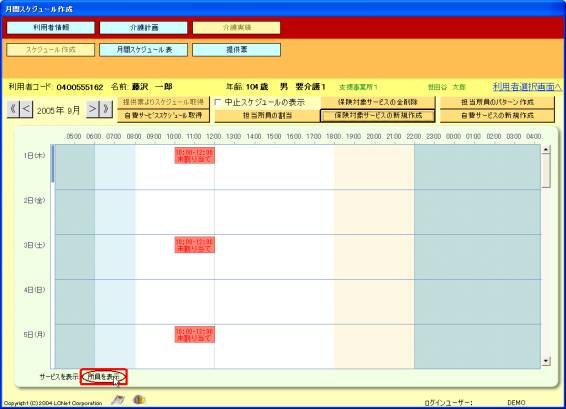566x409 pixels.
Task: Open the 利用者情報 tab
Action: pos(51,28)
